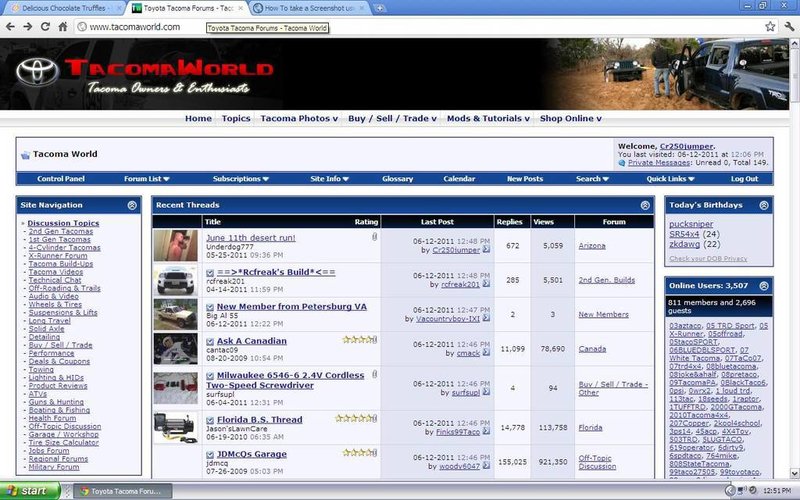Click the Rcfreak's Build truck thumbnail
This screenshot has height=500, width=800.
176,280
